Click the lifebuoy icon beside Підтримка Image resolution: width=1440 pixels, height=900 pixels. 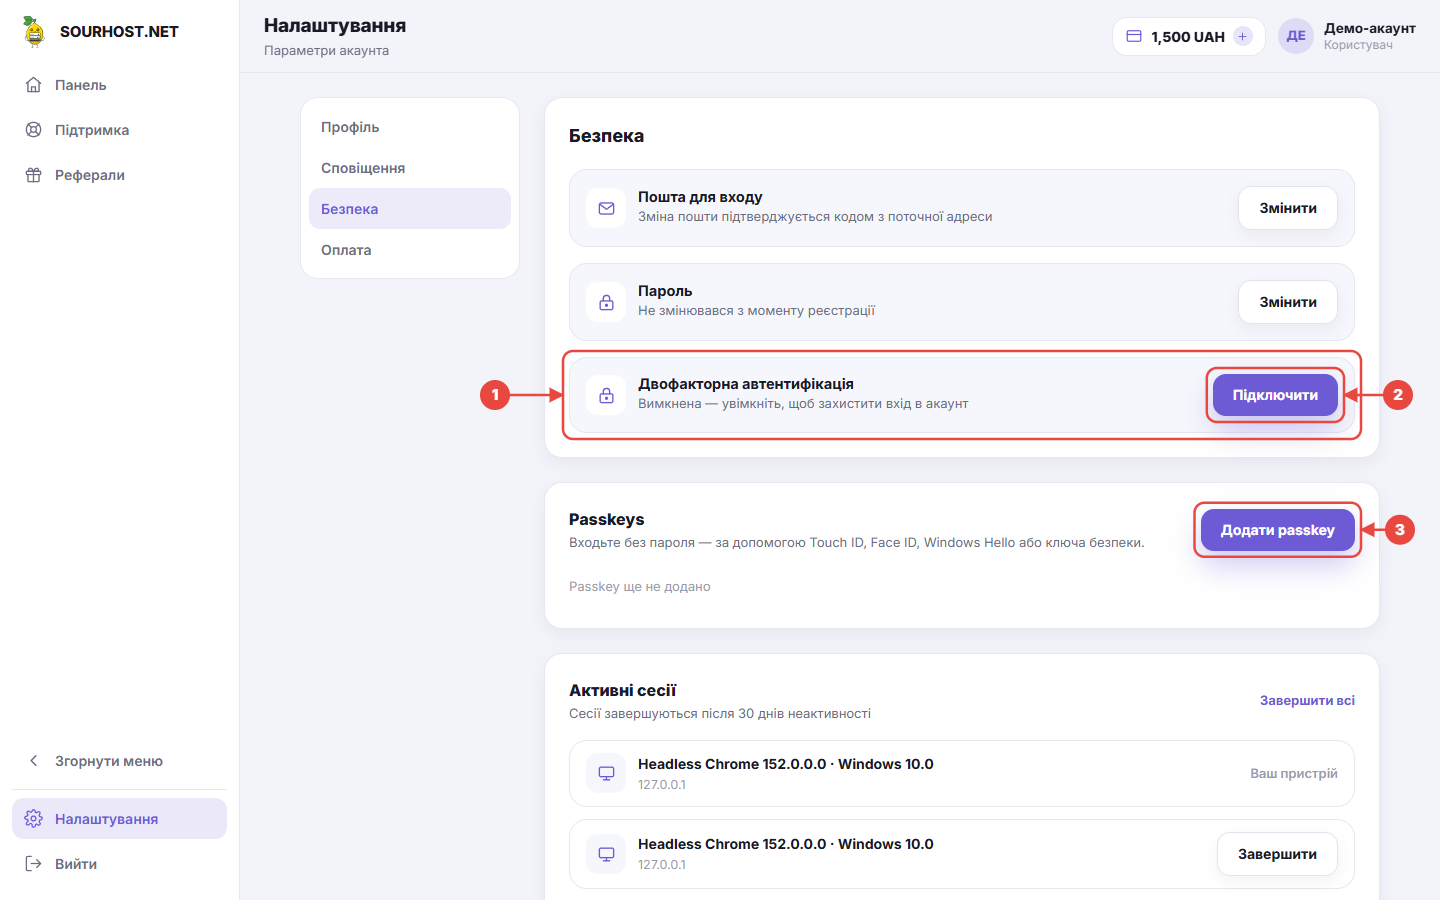coord(33,130)
